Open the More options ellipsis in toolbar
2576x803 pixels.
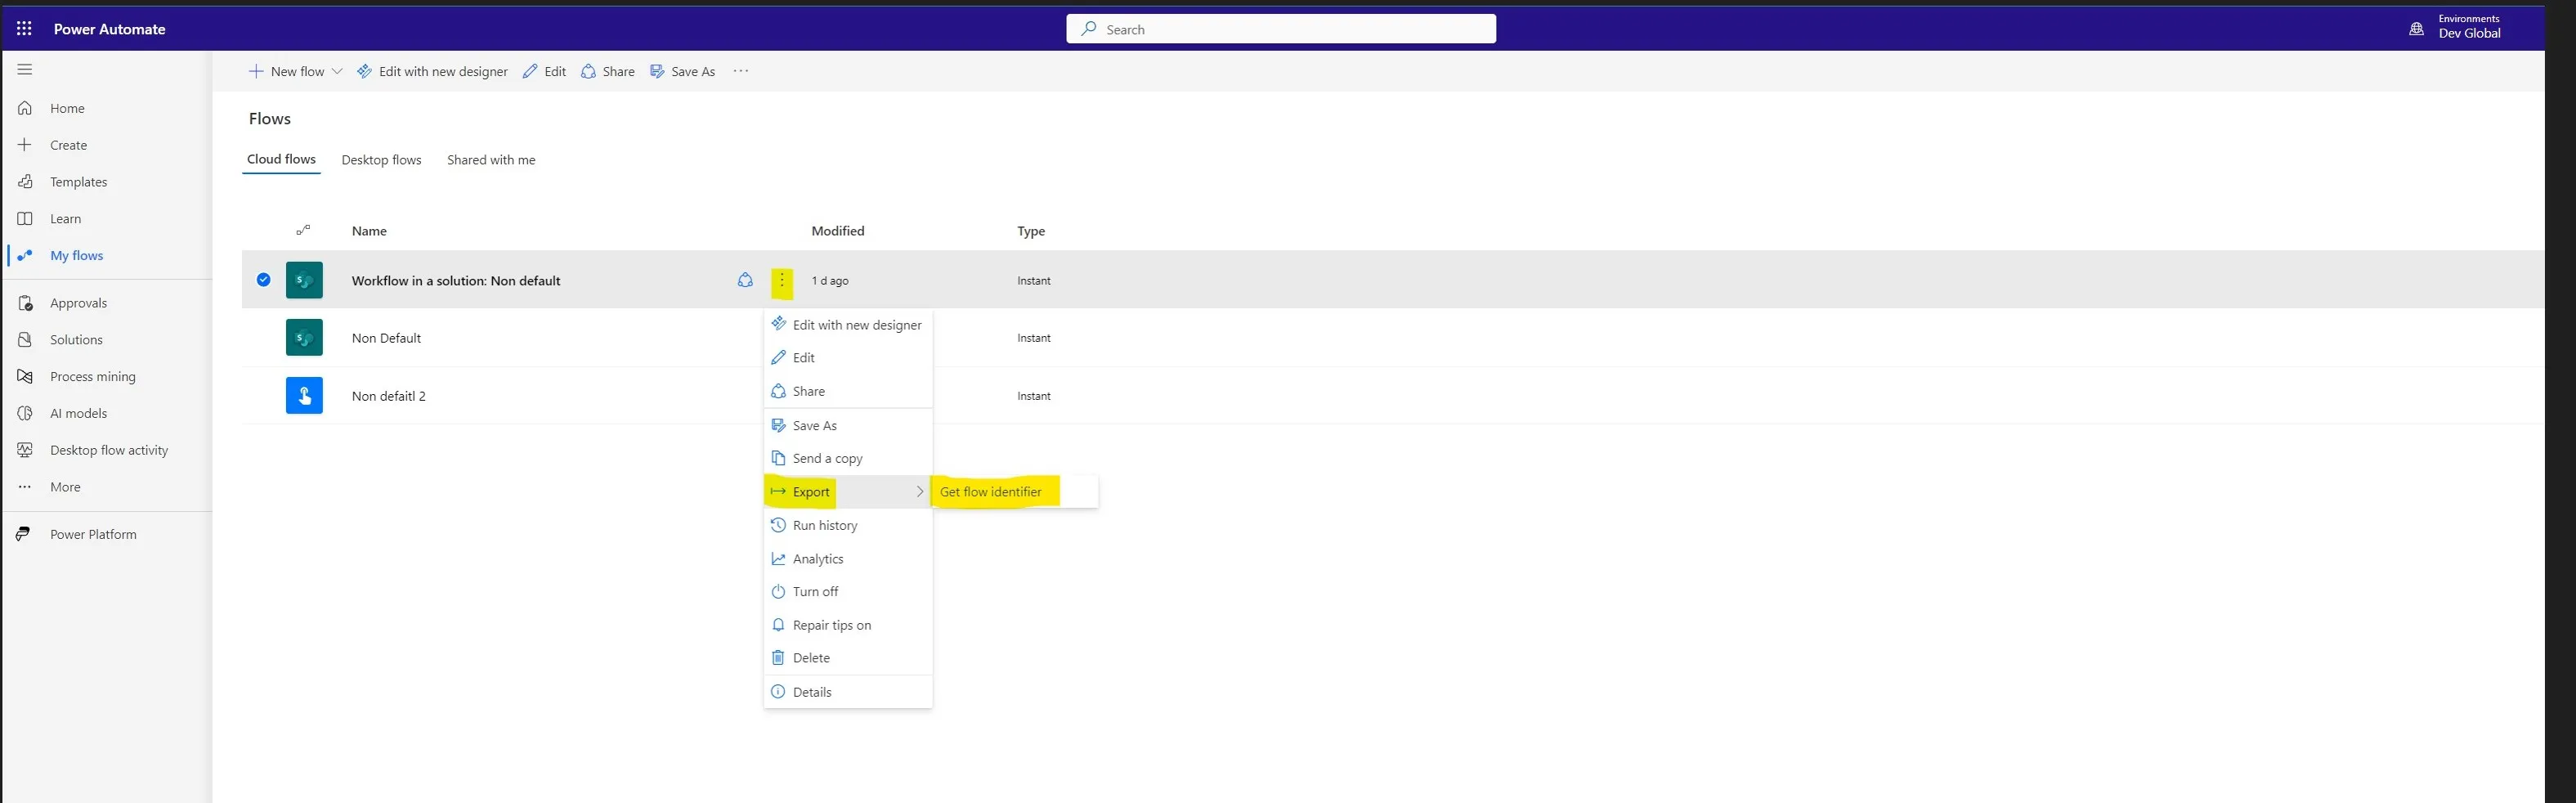tap(741, 71)
